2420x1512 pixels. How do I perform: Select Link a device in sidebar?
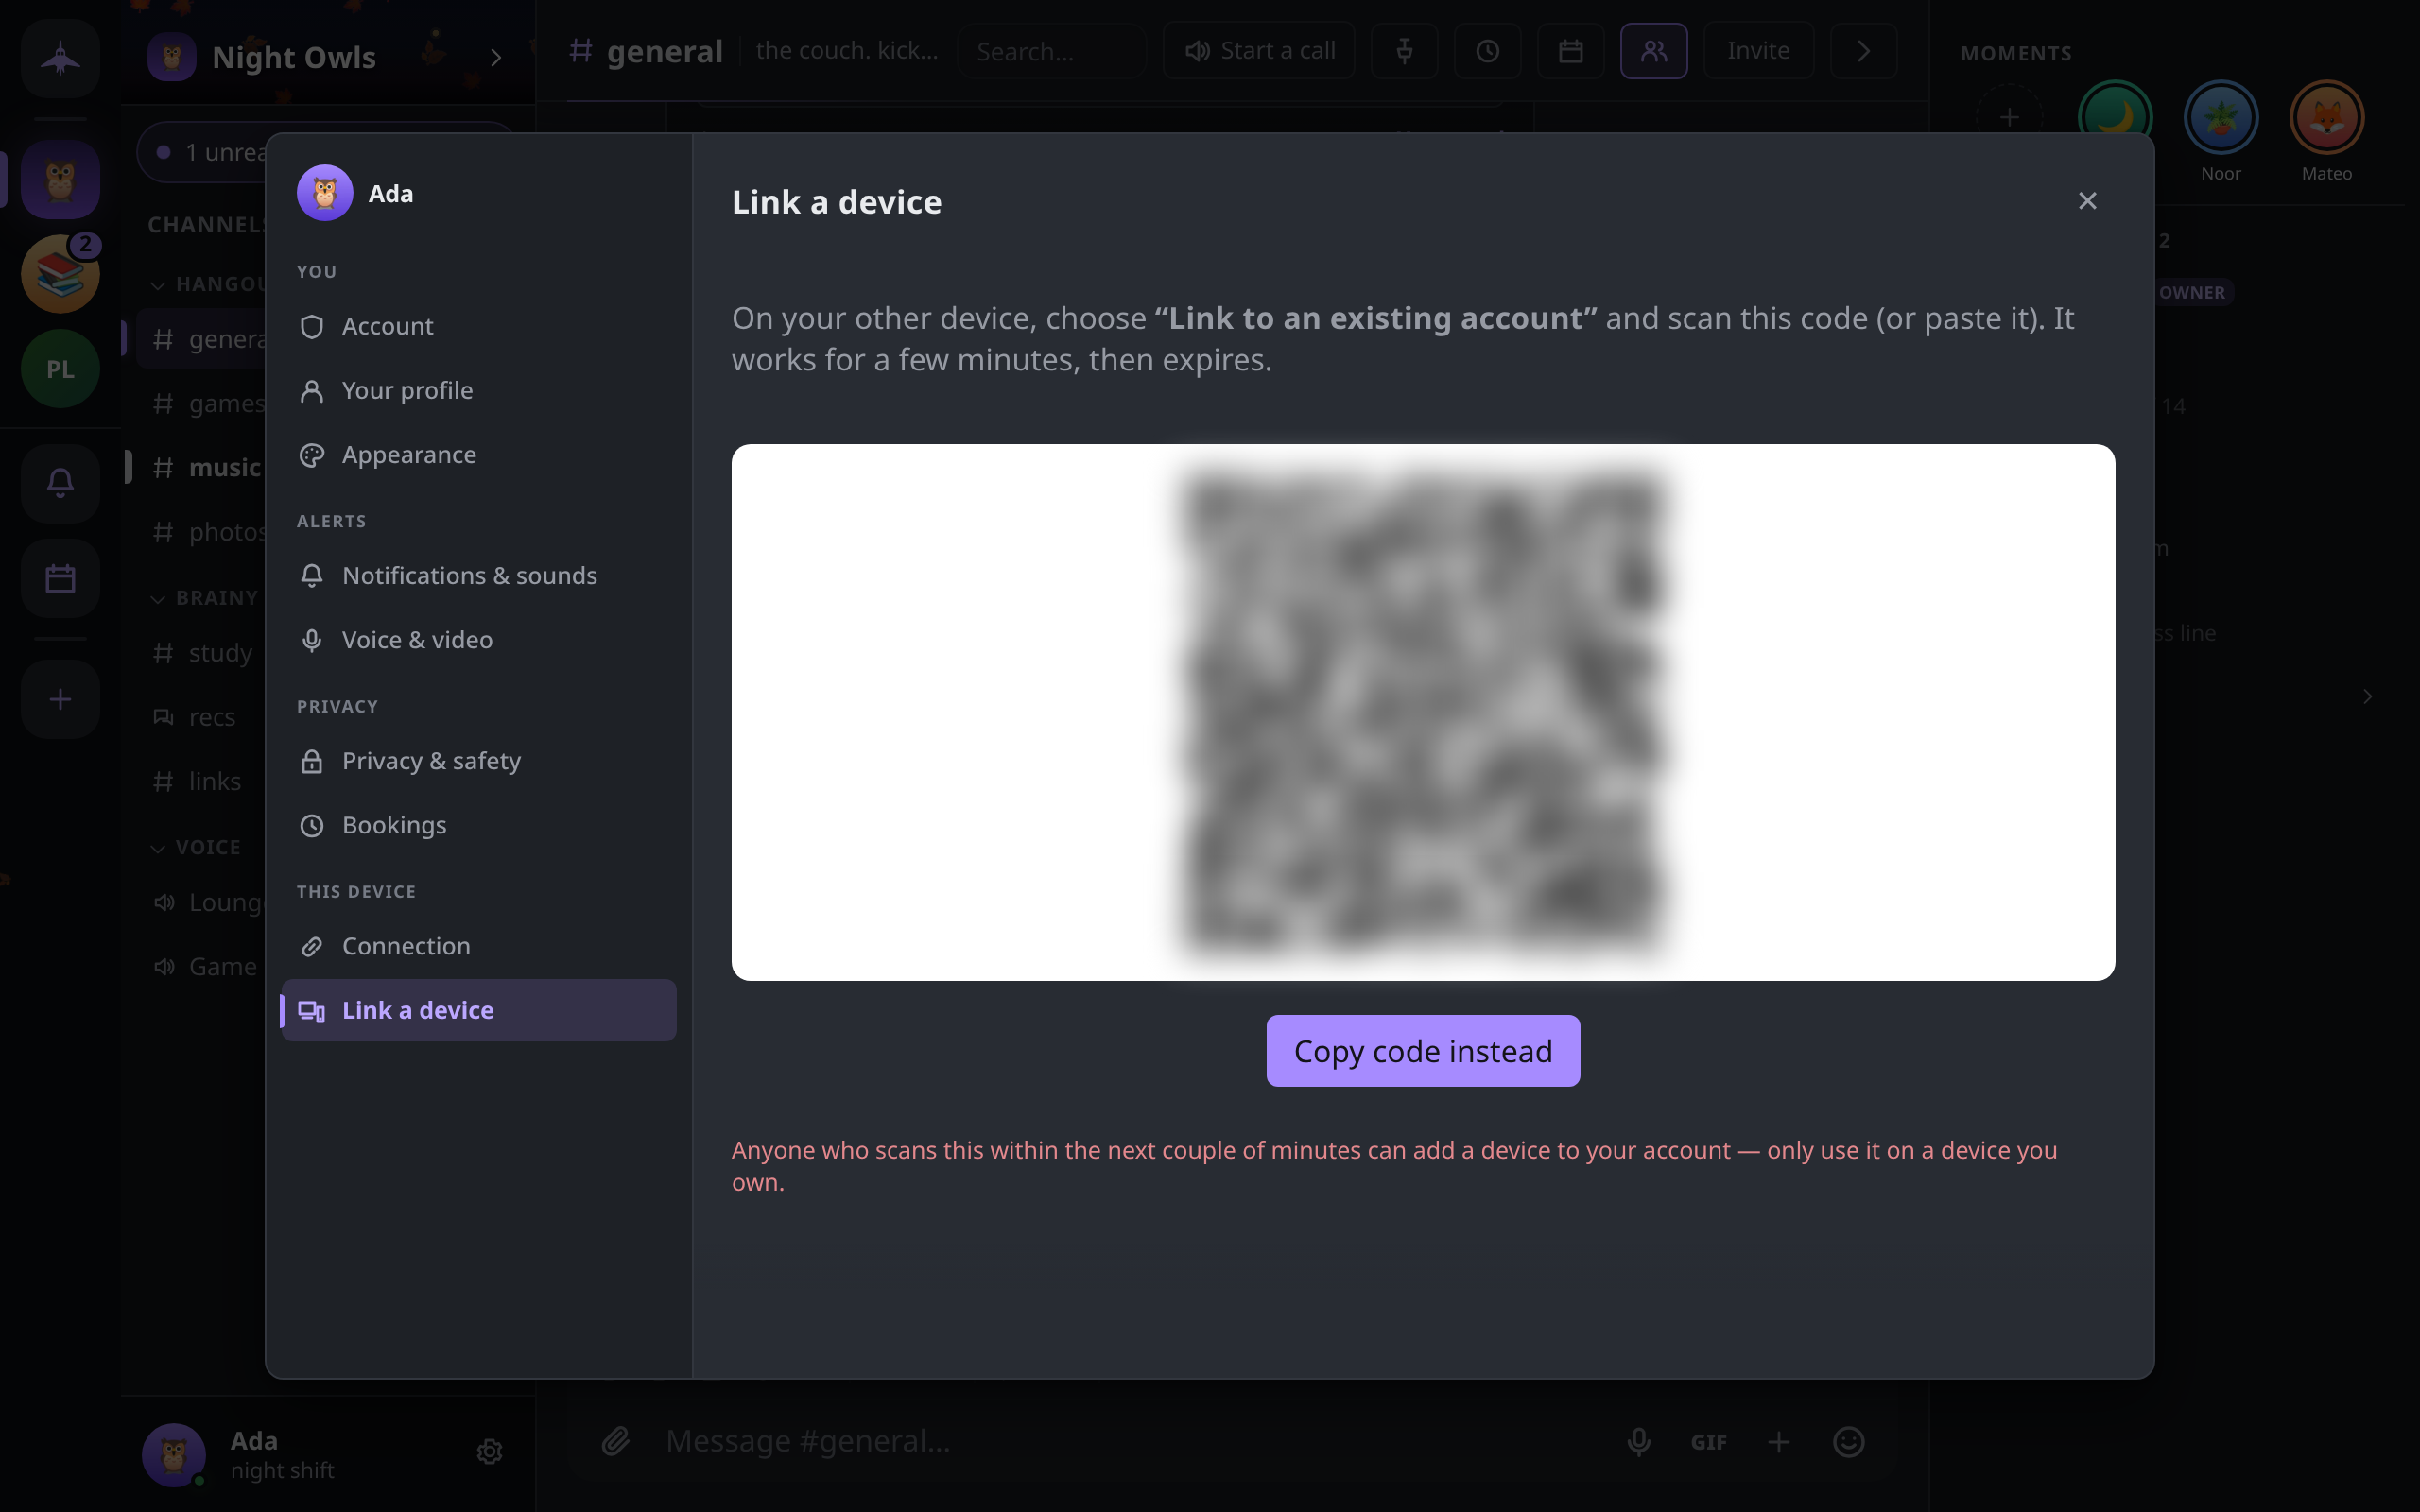[478, 1010]
